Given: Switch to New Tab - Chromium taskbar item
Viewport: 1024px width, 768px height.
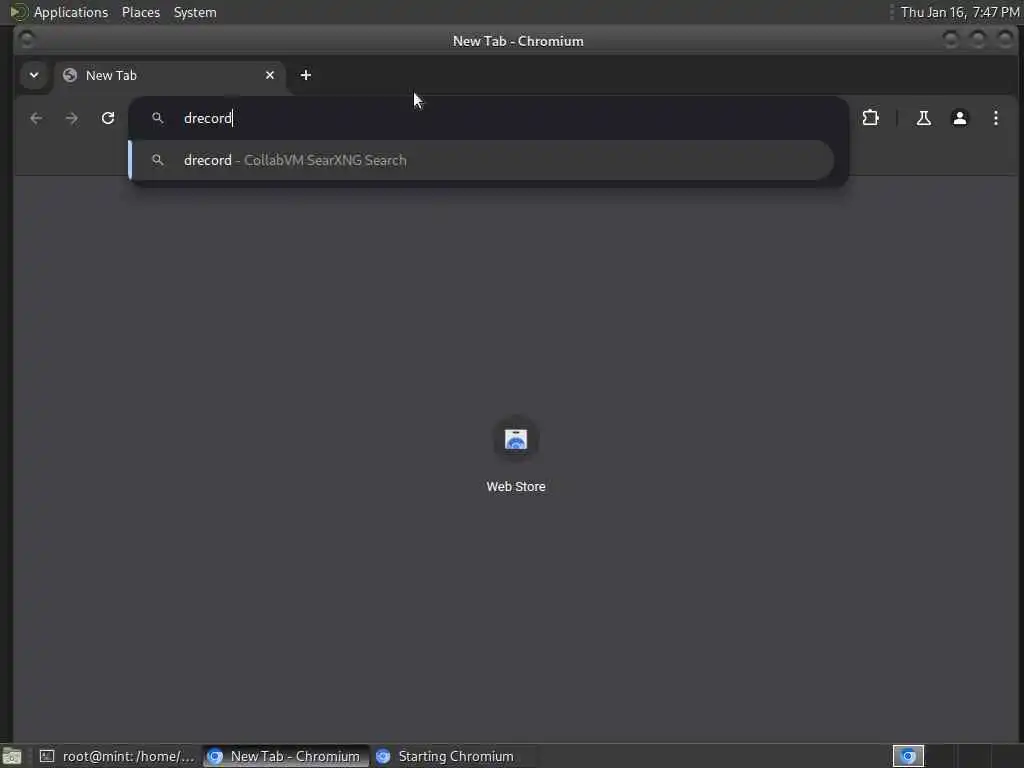Looking at the screenshot, I should pos(285,756).
